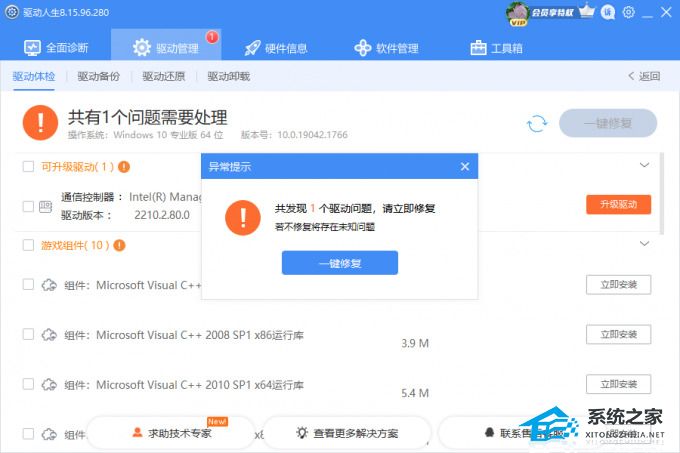Collapse the 可升级驱动 section chevron

pos(644,165)
